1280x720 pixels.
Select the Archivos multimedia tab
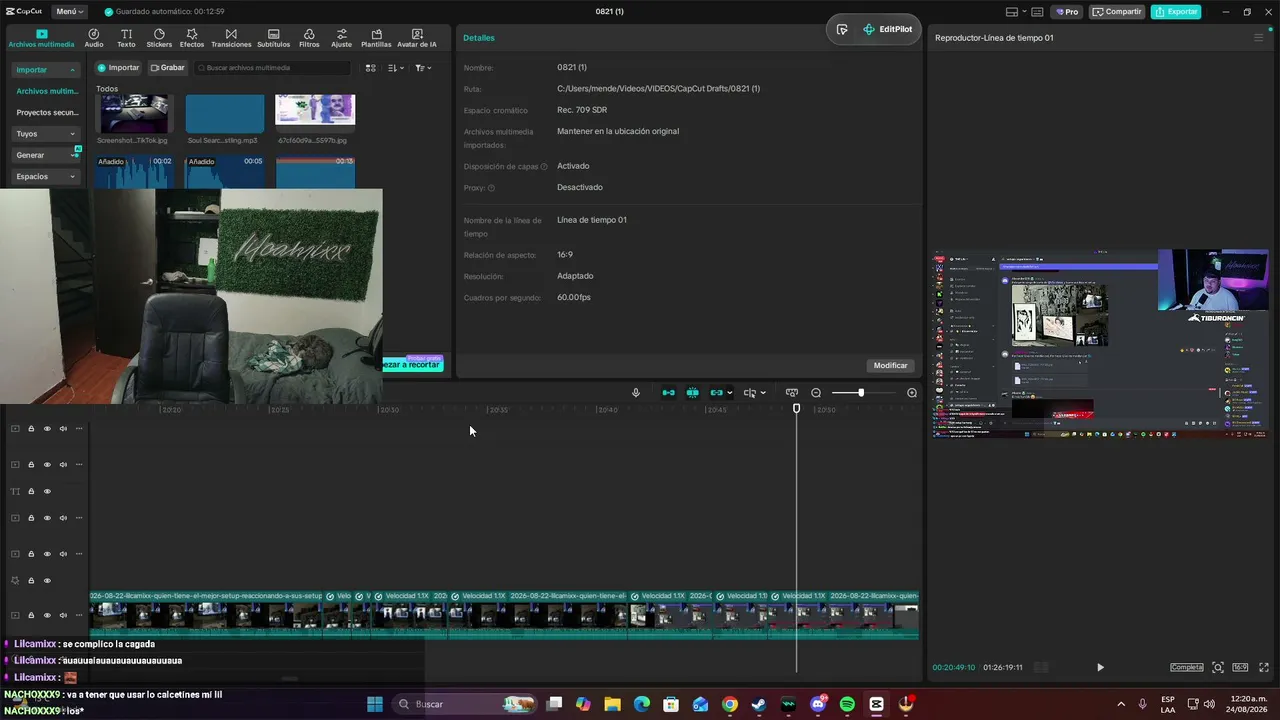[x=41, y=38]
